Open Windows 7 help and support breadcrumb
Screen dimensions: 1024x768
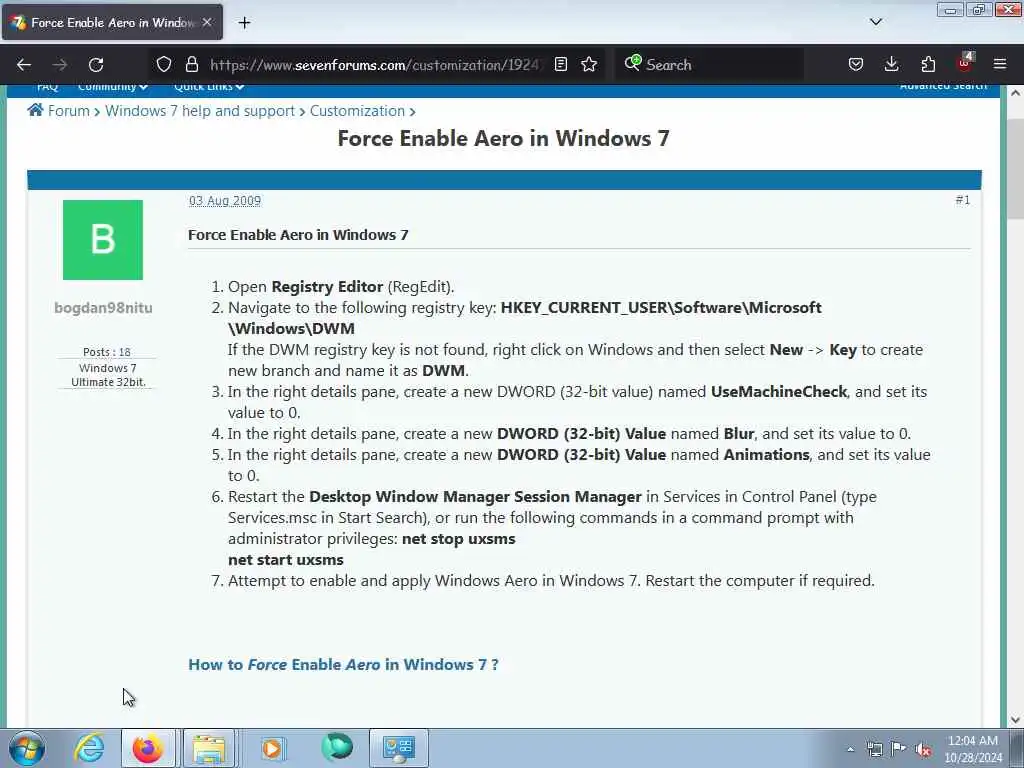[200, 111]
